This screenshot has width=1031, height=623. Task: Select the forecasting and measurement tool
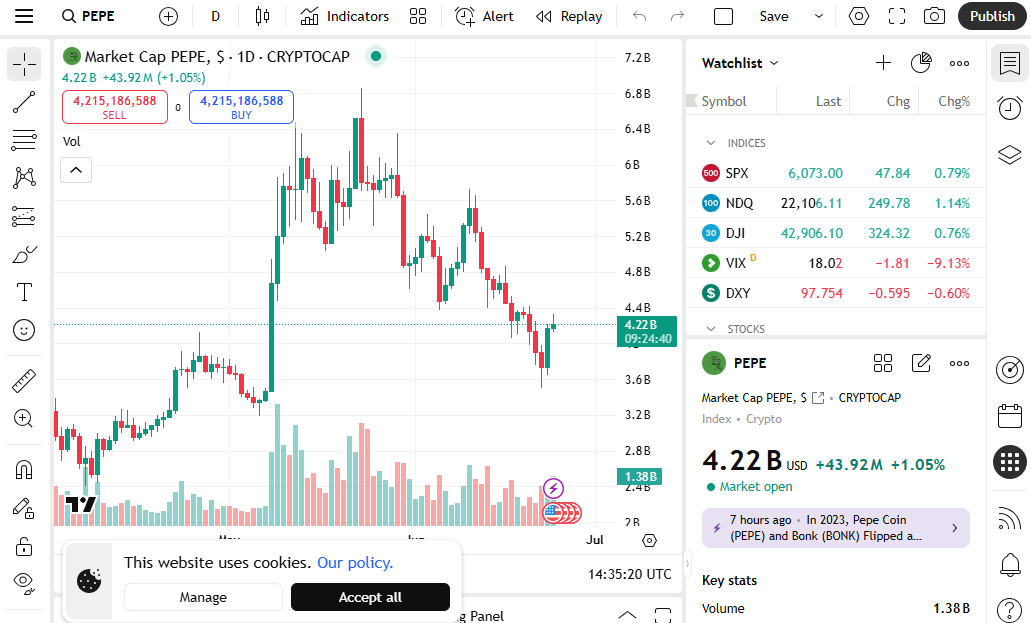point(24,216)
